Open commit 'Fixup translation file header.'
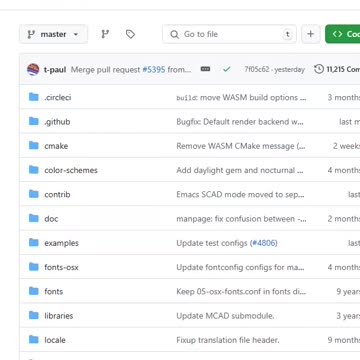Viewport: 360px width, 360px height. click(x=228, y=340)
